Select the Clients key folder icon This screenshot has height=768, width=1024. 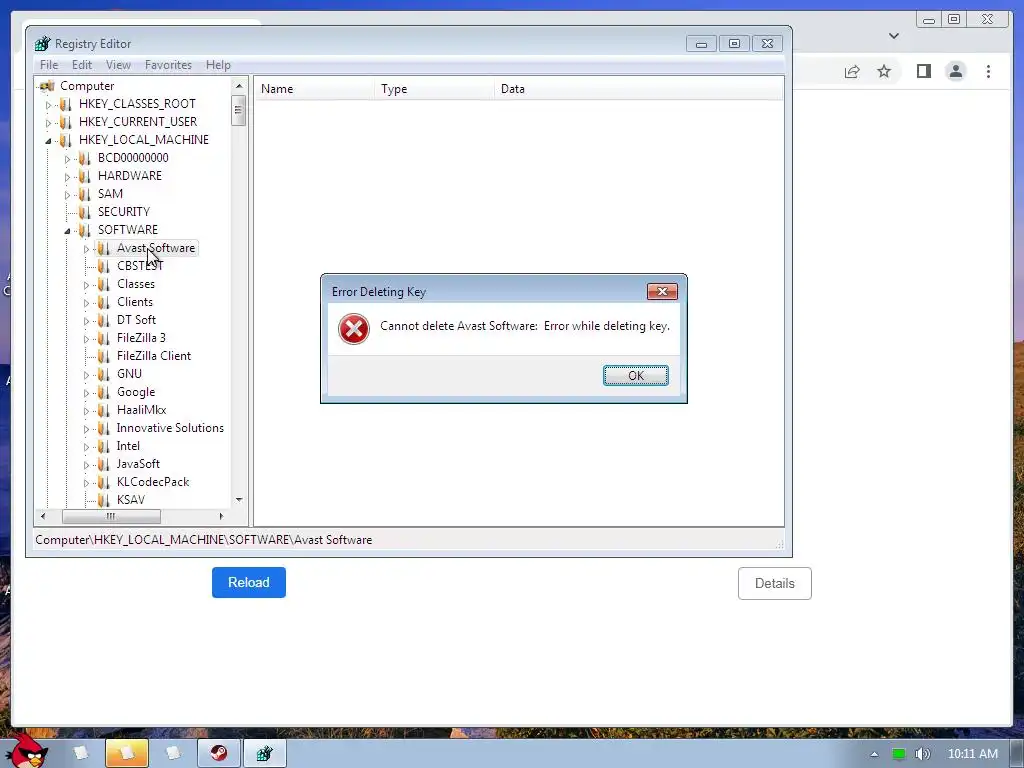tap(103, 302)
